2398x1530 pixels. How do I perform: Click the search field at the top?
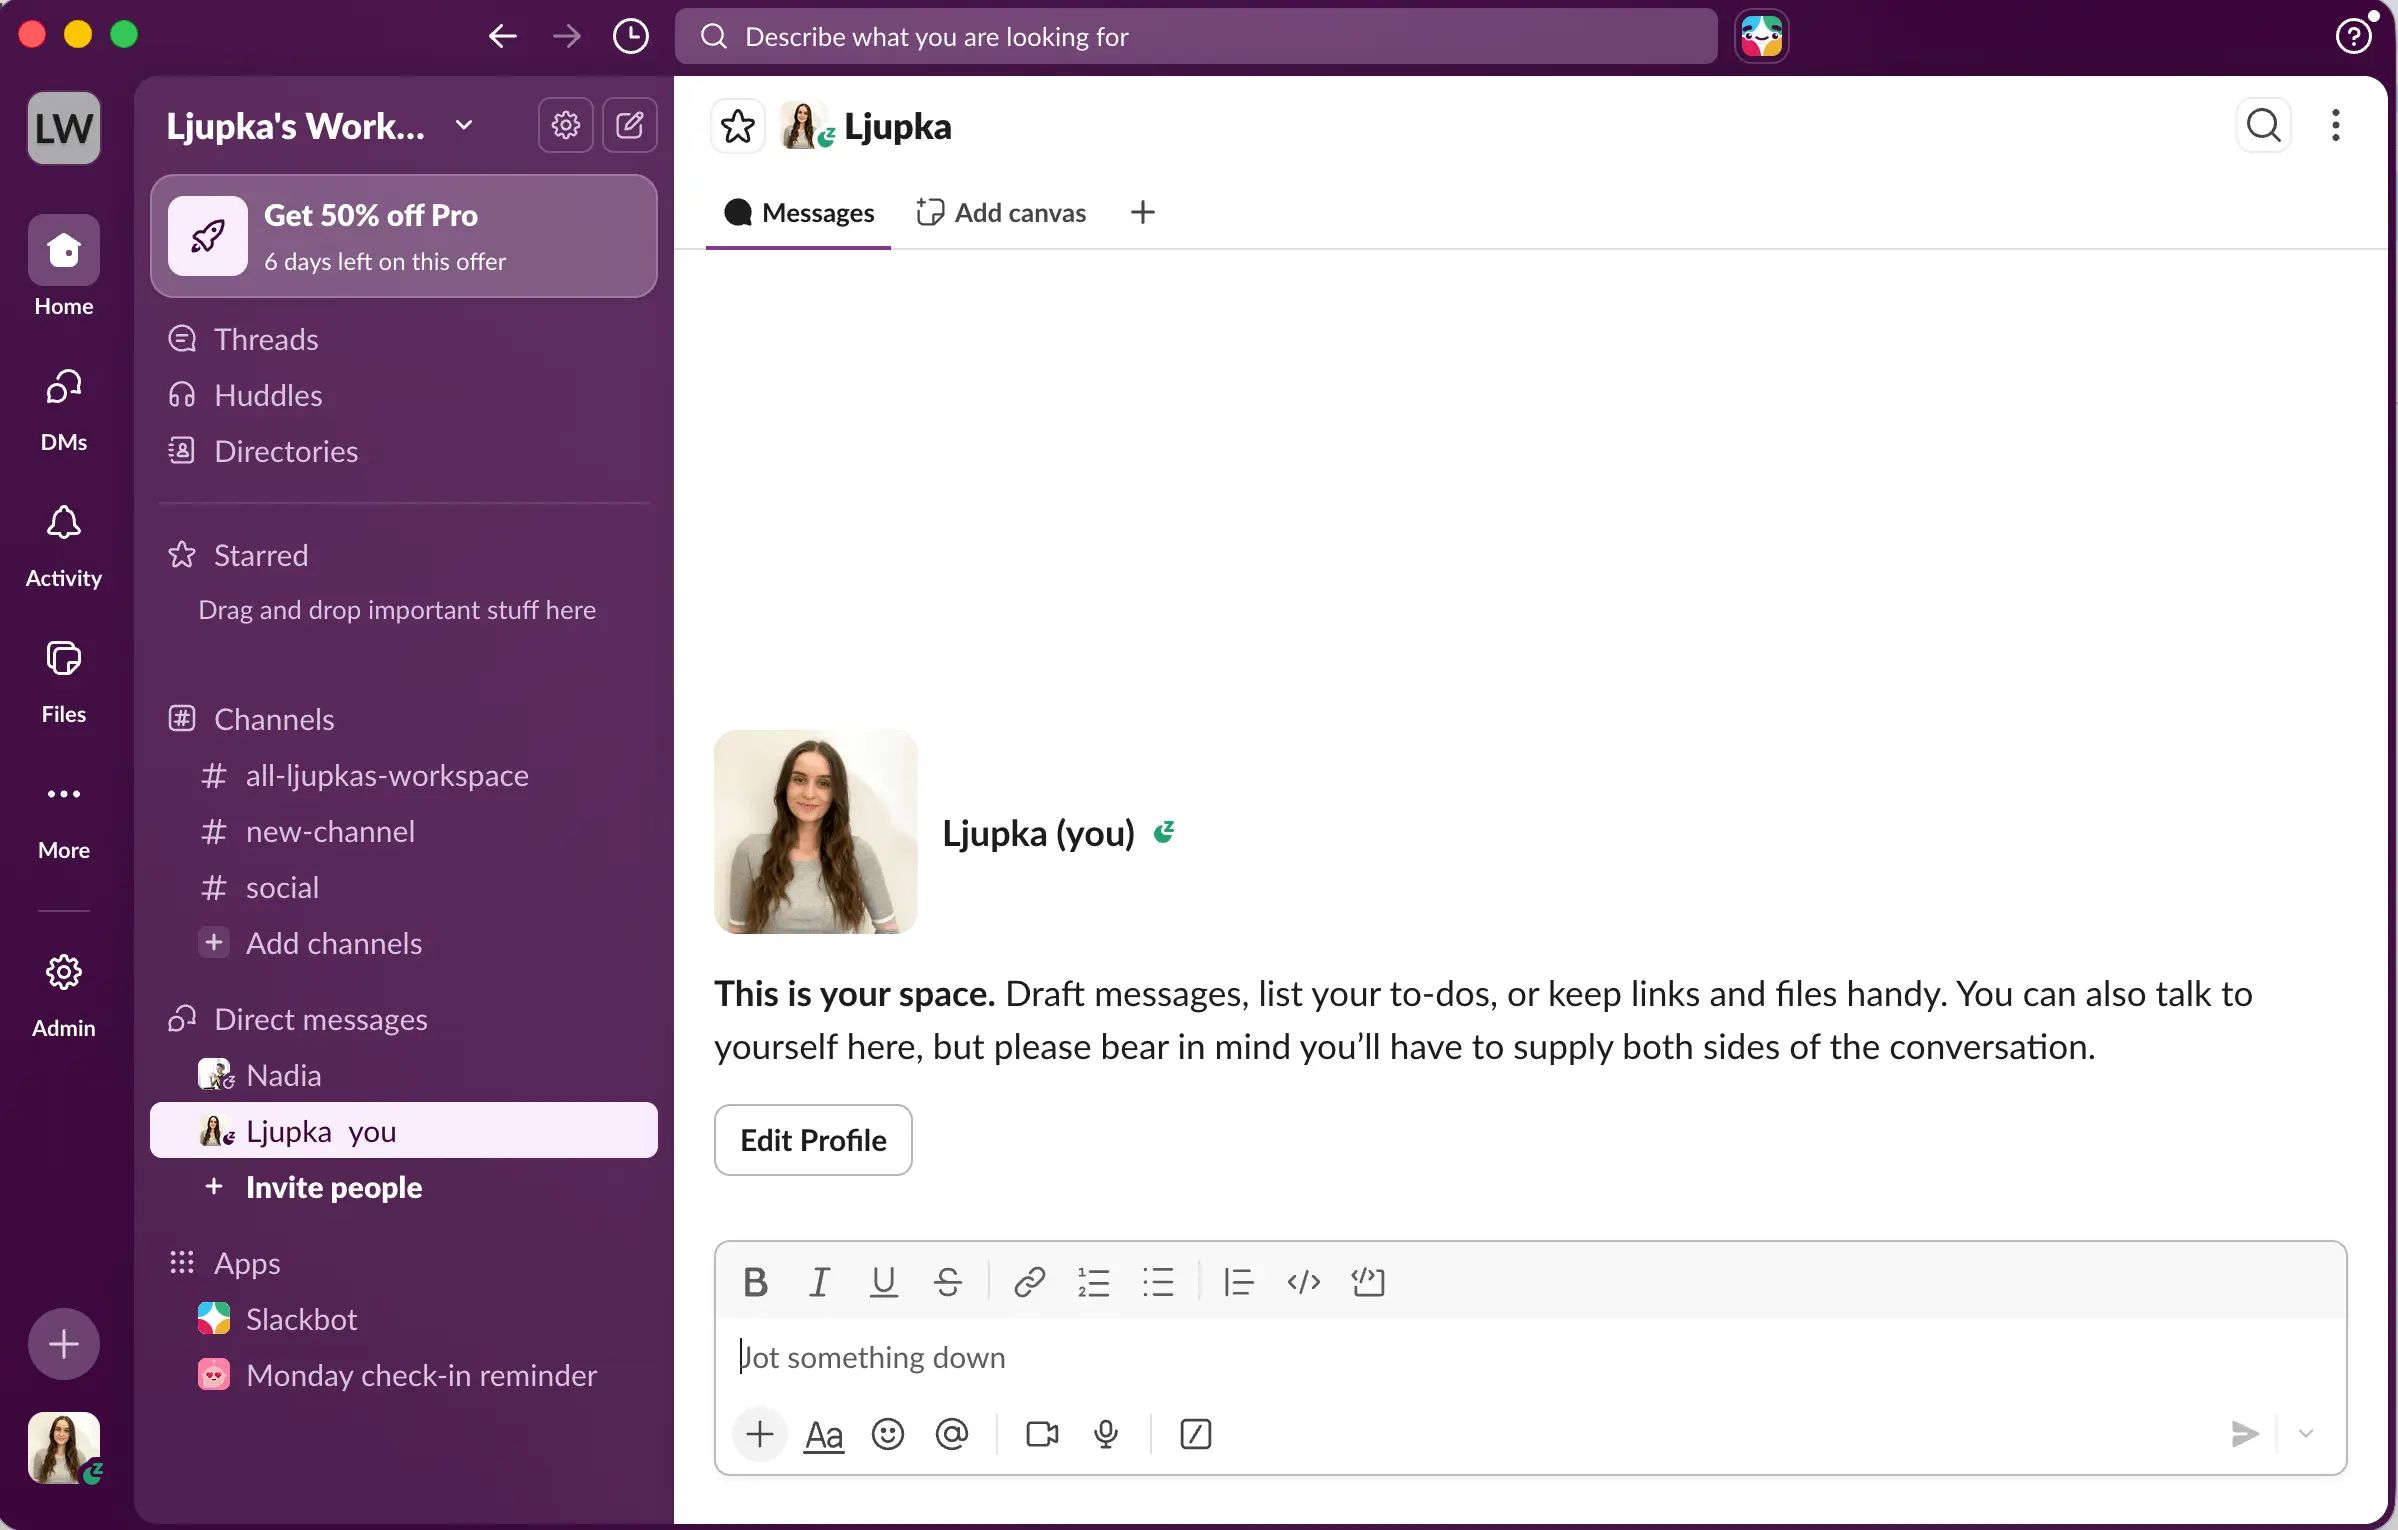1196,37
